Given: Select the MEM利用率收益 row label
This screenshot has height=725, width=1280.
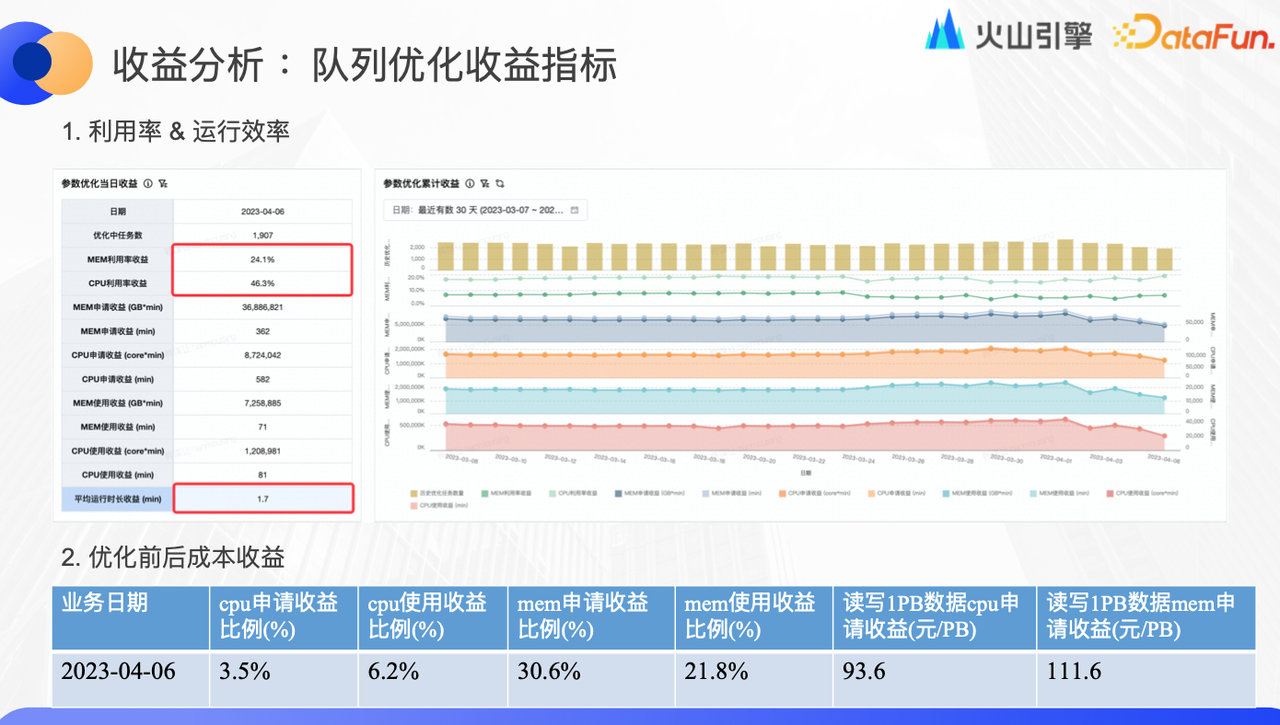Looking at the screenshot, I should tap(118, 259).
